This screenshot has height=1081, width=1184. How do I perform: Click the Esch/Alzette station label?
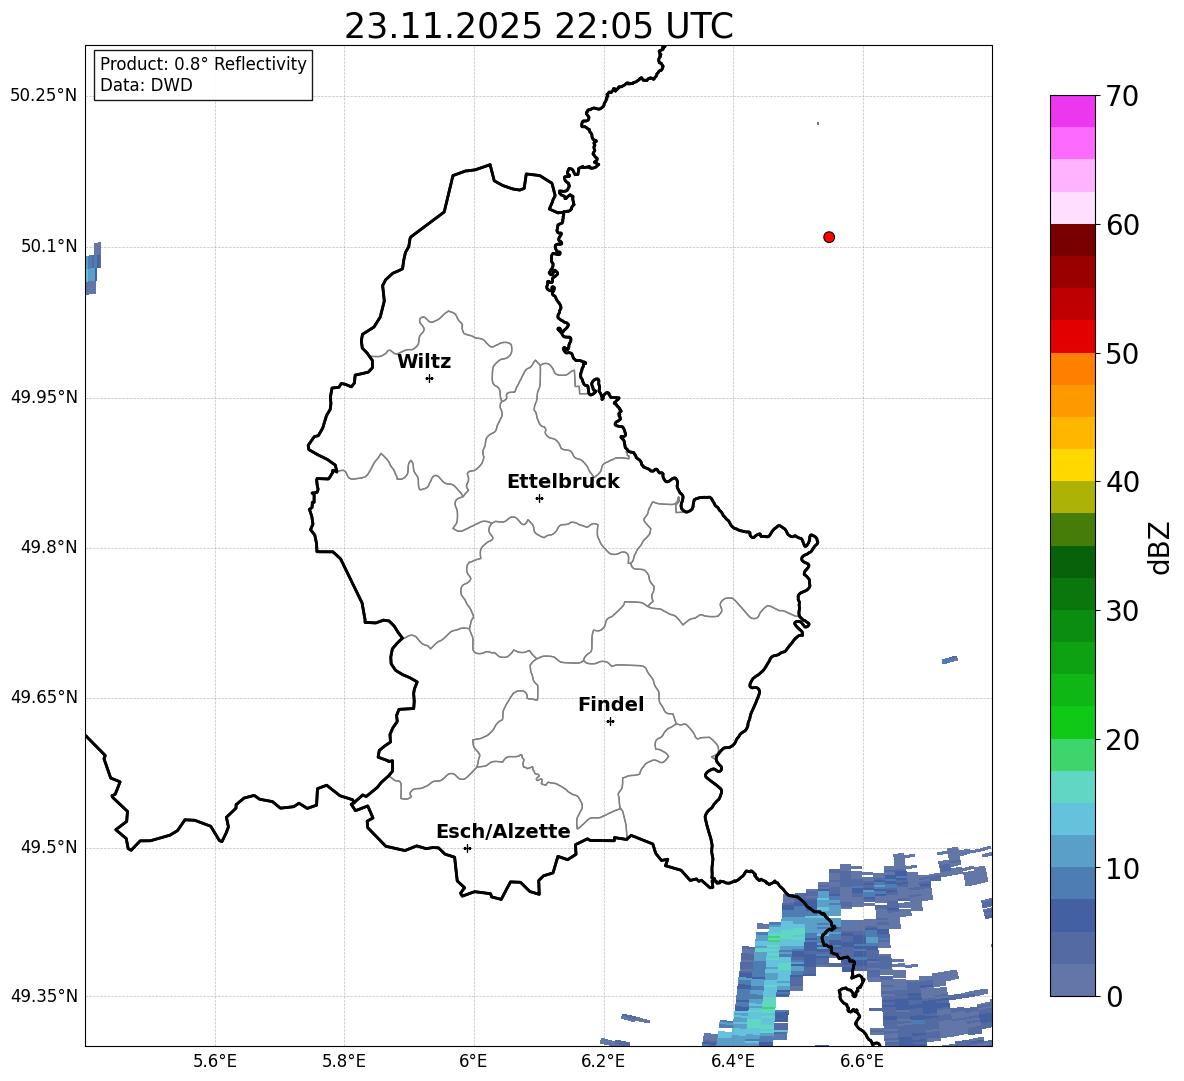click(x=503, y=831)
